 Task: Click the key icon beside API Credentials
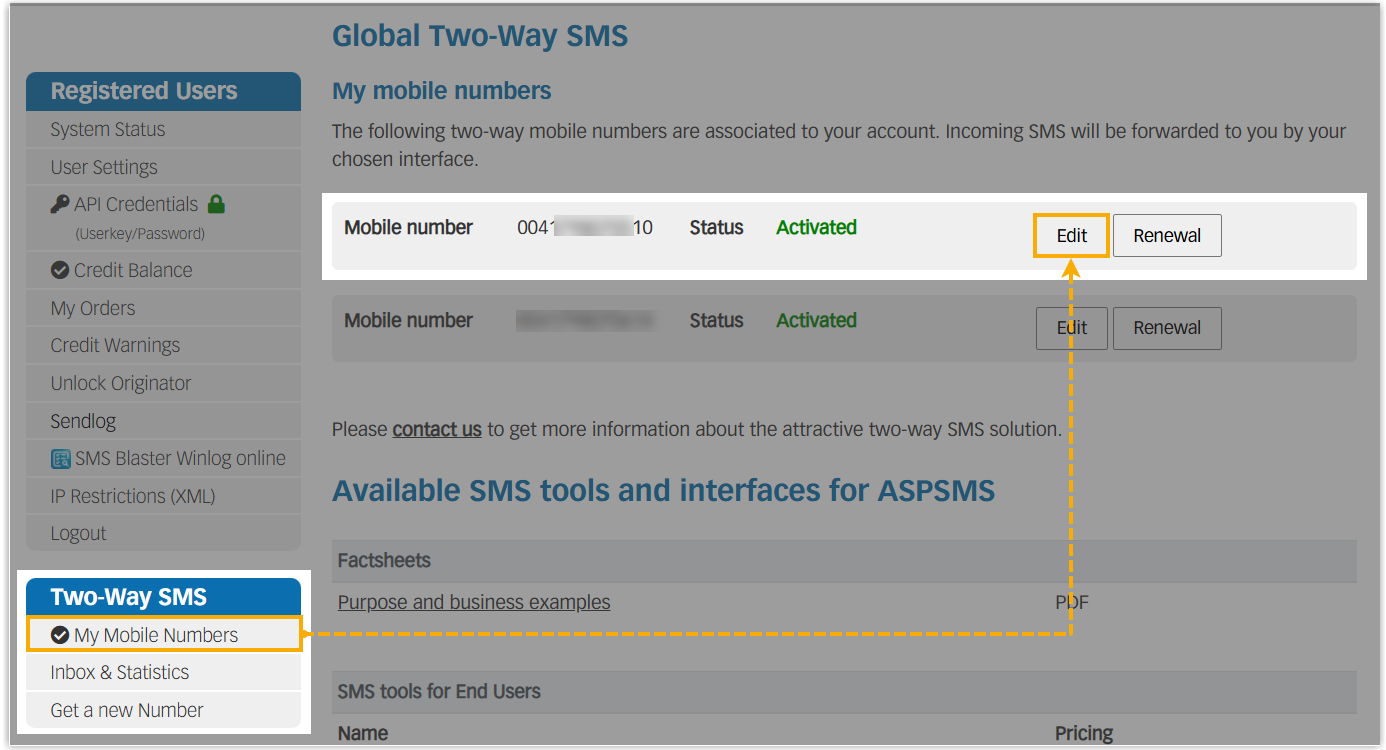click(x=60, y=204)
